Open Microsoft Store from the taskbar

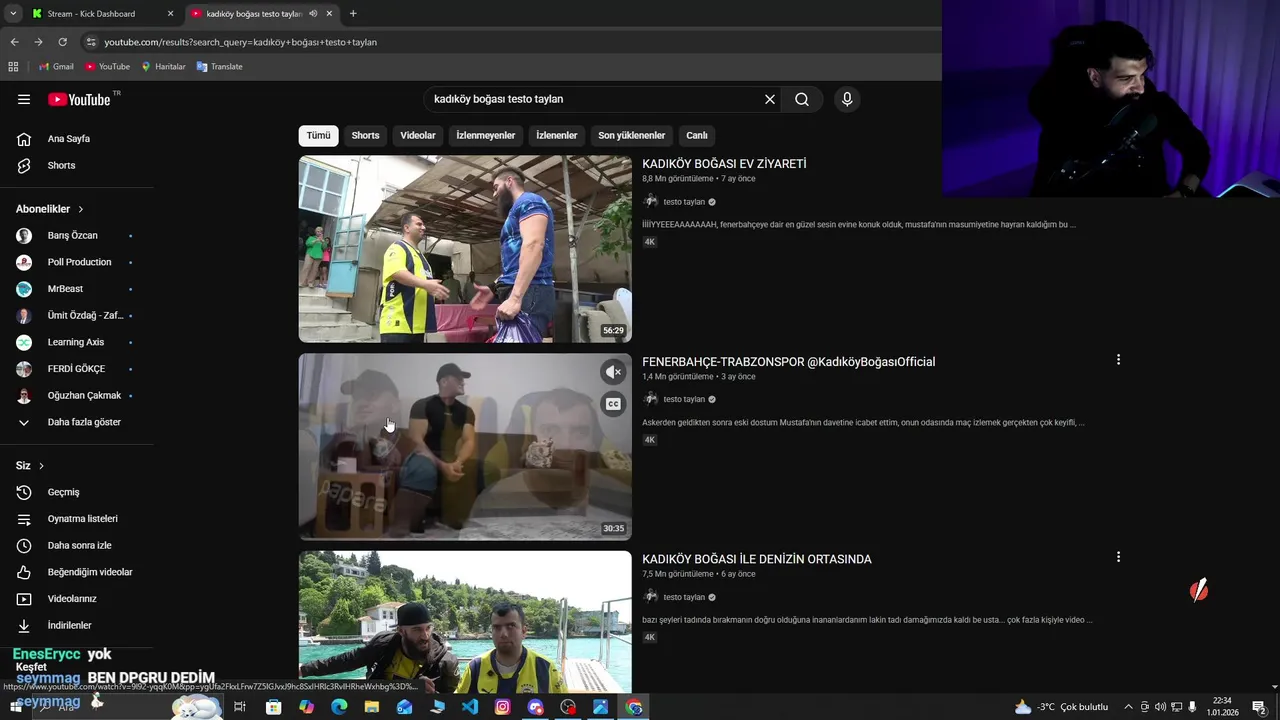[273, 707]
